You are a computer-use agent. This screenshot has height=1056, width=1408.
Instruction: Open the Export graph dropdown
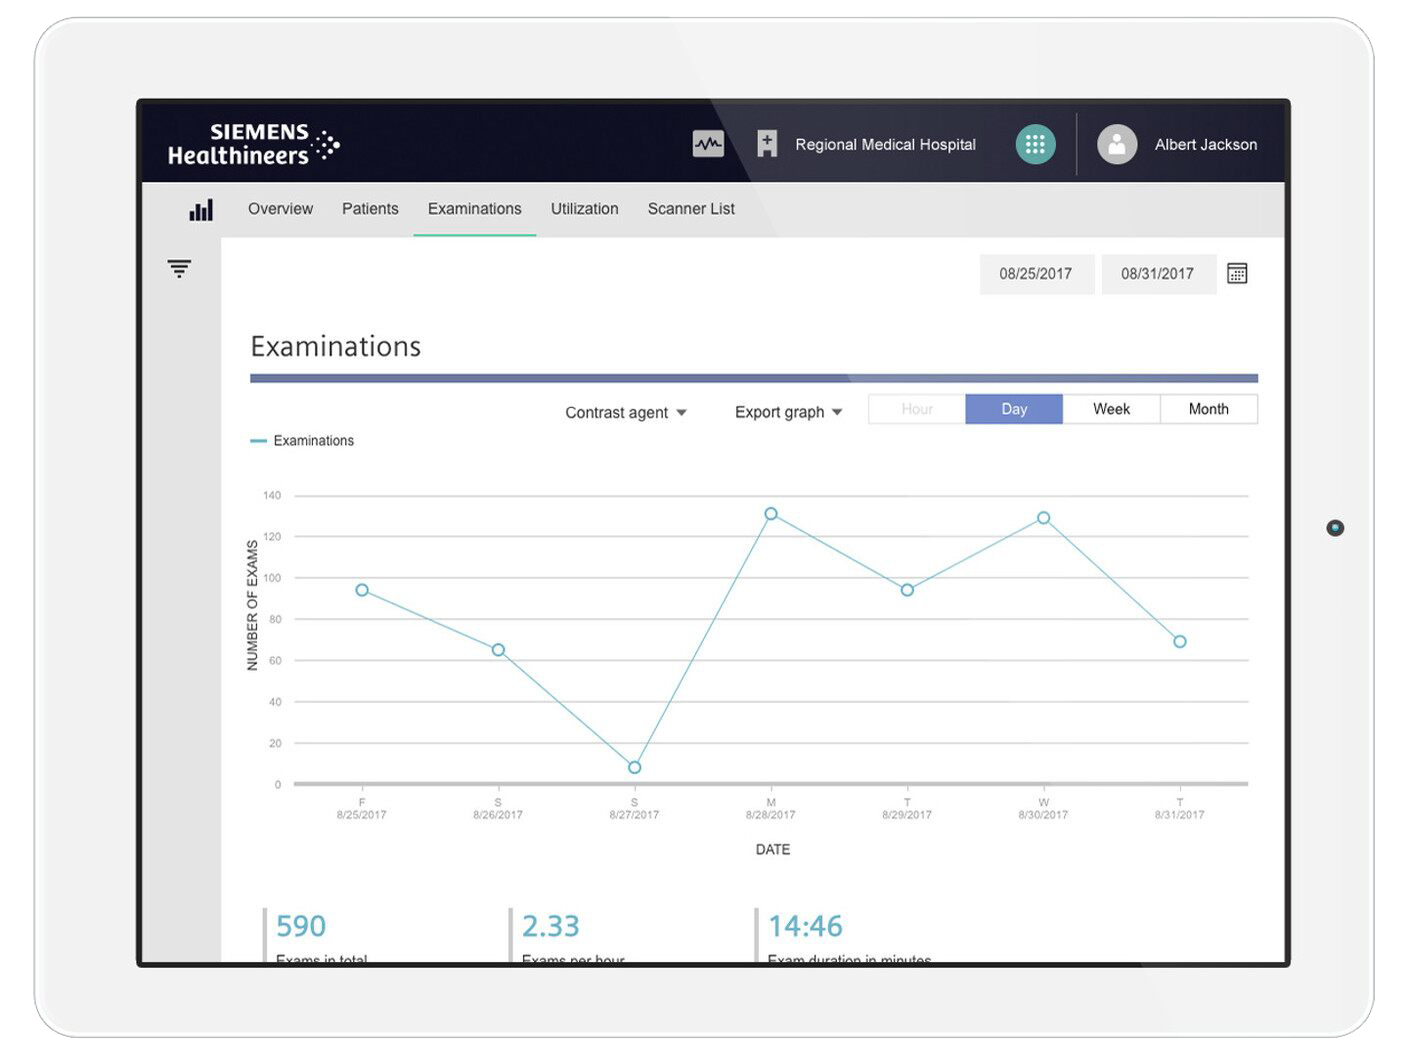click(788, 412)
